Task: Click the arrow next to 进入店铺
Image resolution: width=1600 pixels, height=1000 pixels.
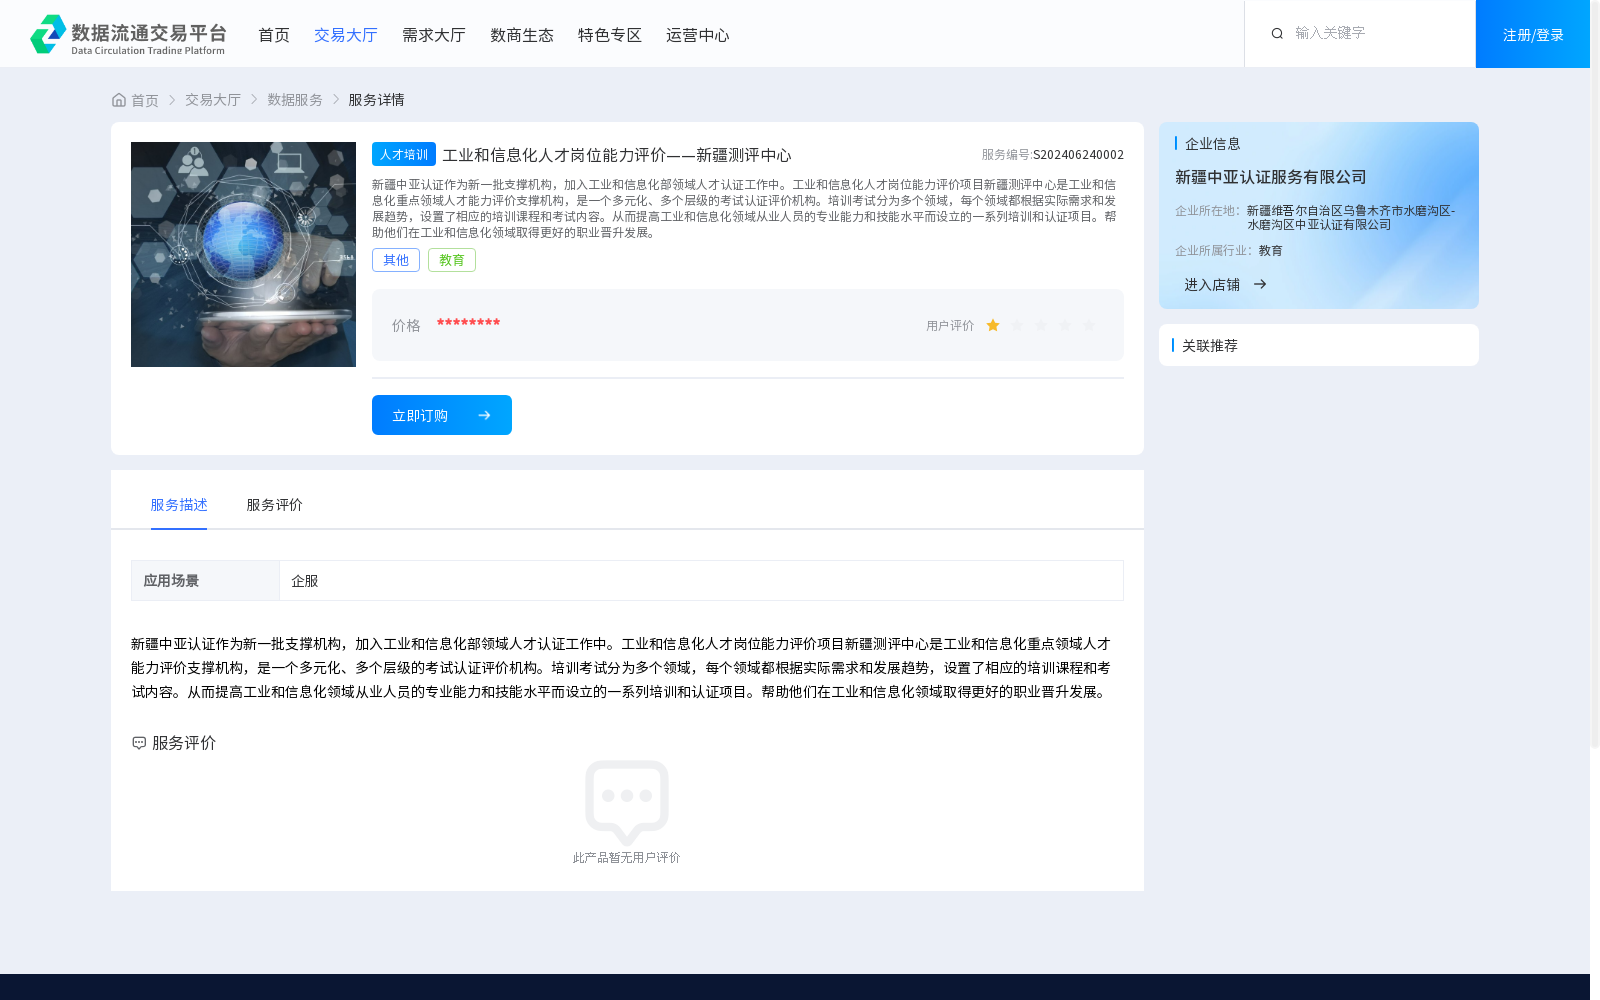Action: (1260, 284)
